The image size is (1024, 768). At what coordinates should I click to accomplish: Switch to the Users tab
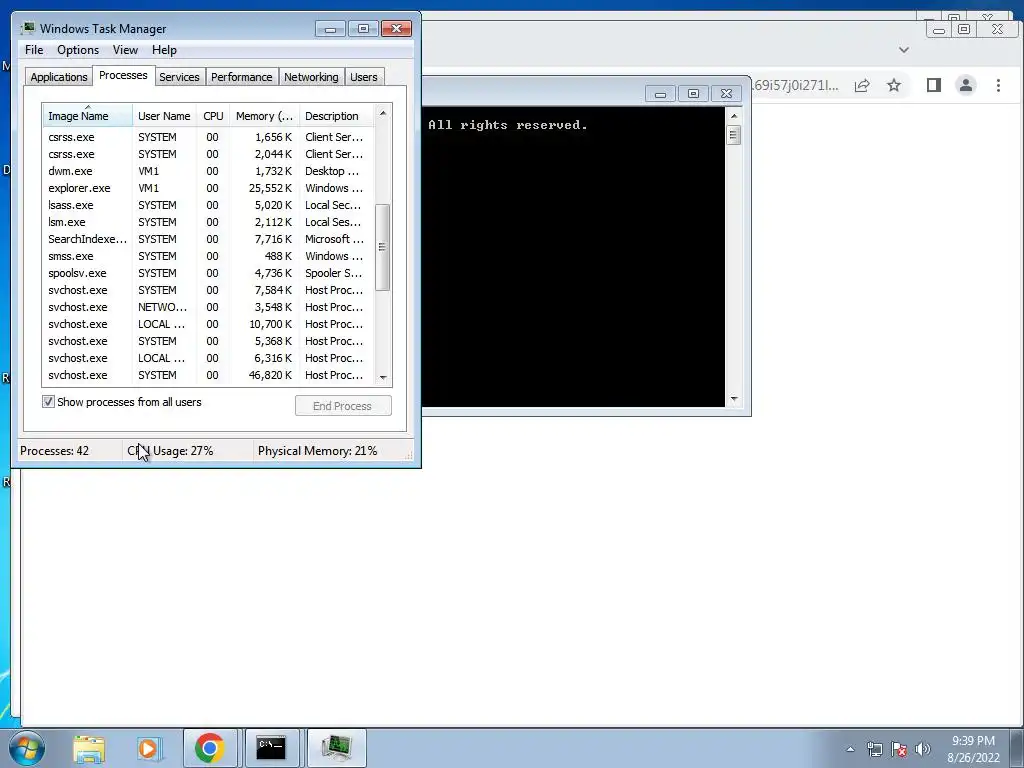pos(364,77)
